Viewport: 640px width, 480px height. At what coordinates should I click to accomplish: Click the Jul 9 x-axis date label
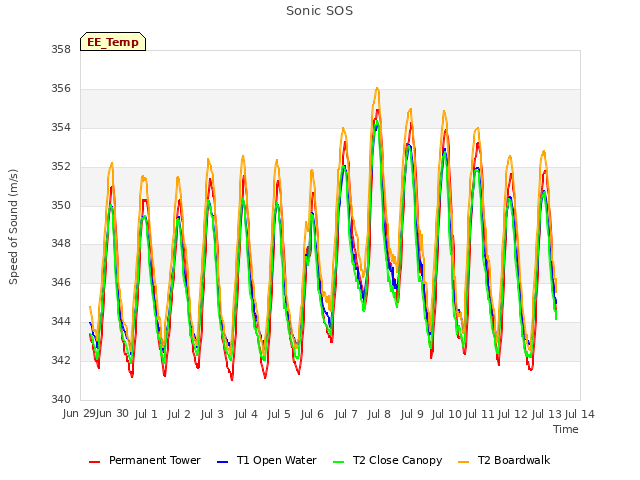412,414
